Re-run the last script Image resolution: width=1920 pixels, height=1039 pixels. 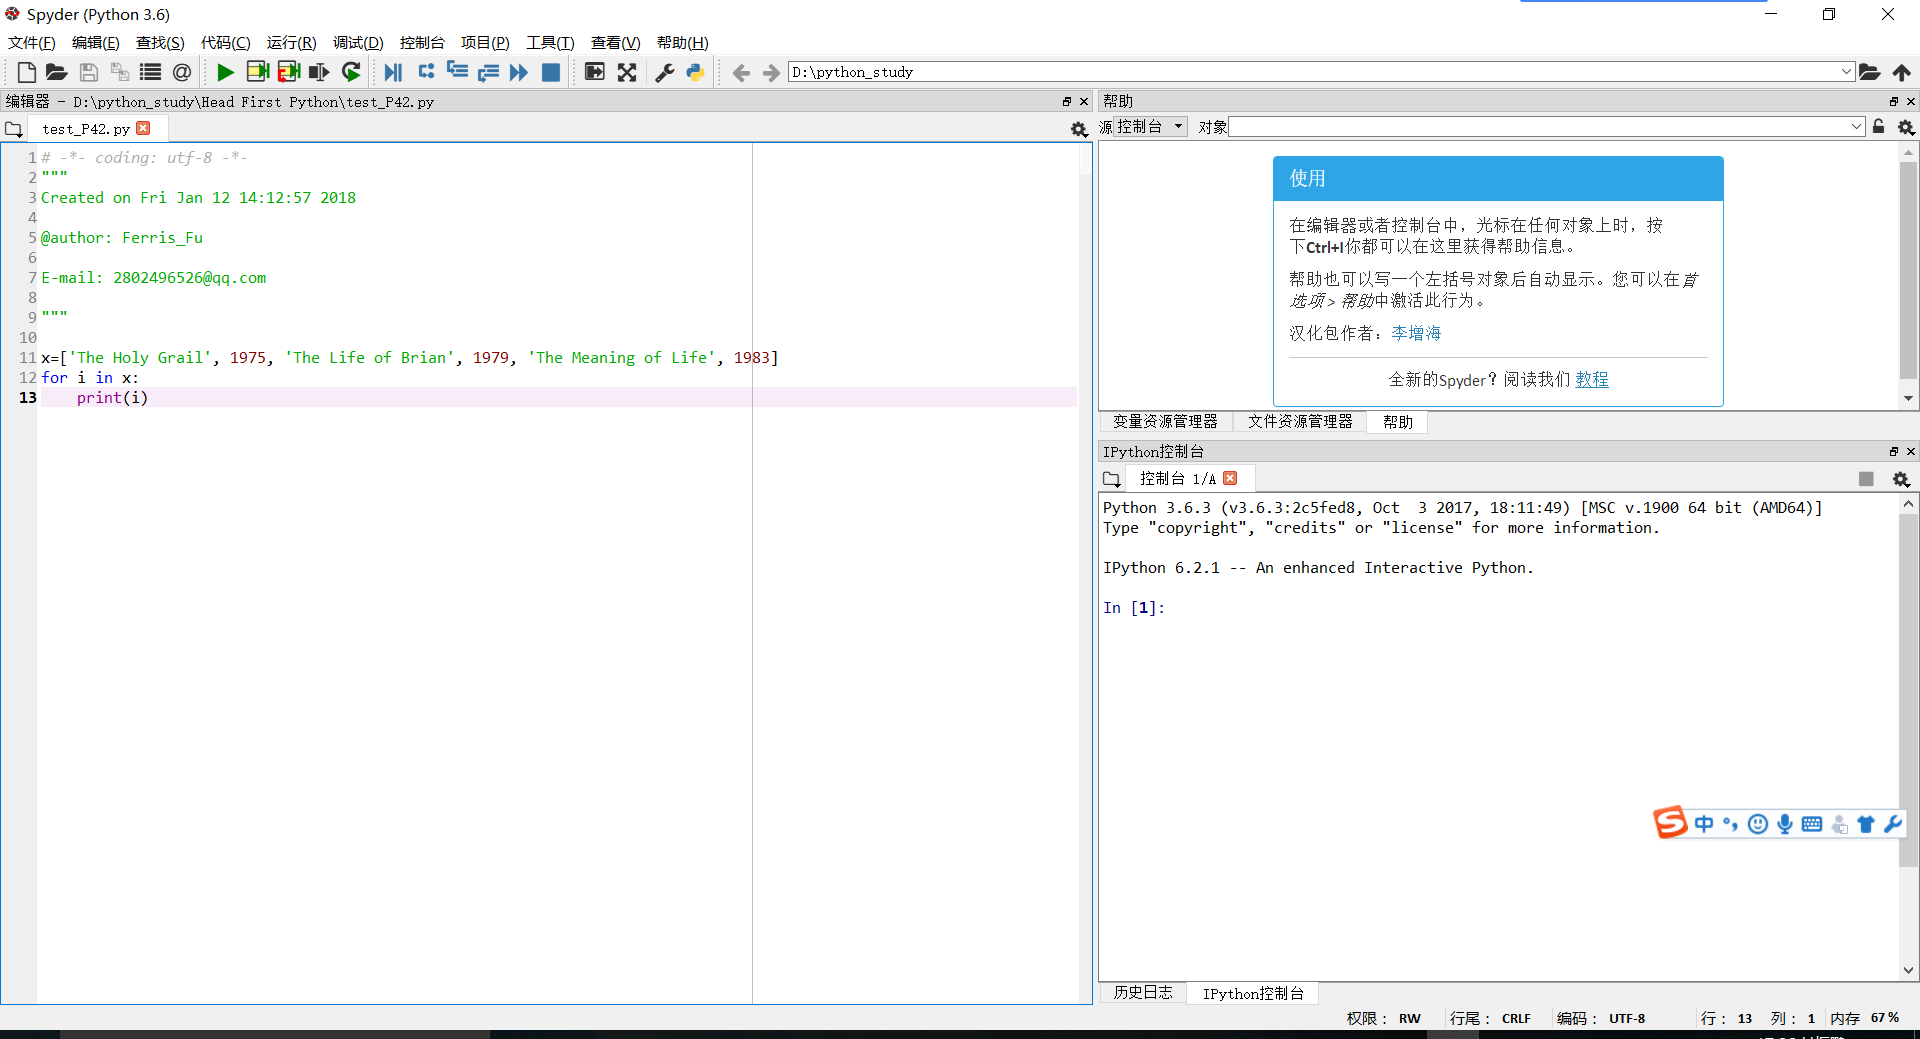point(351,72)
